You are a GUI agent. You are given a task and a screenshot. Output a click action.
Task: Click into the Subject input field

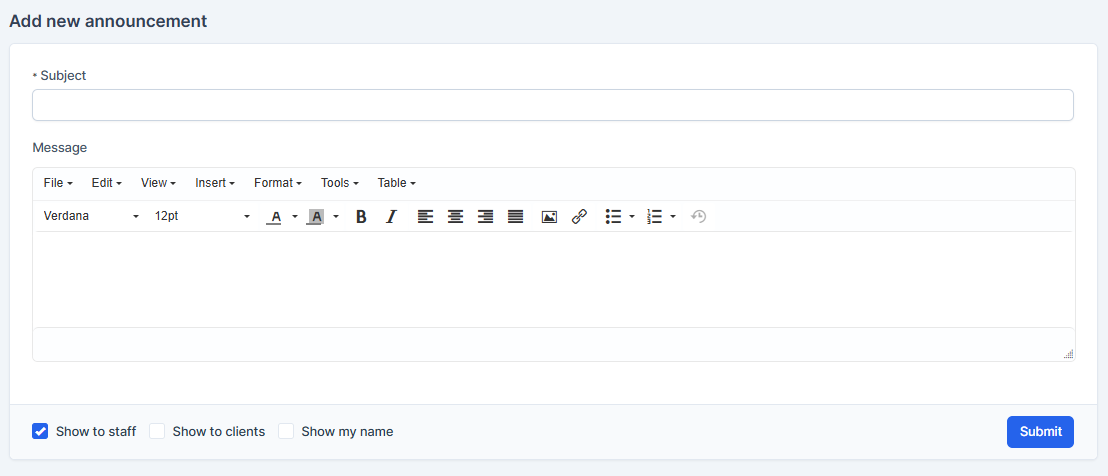click(x=552, y=105)
